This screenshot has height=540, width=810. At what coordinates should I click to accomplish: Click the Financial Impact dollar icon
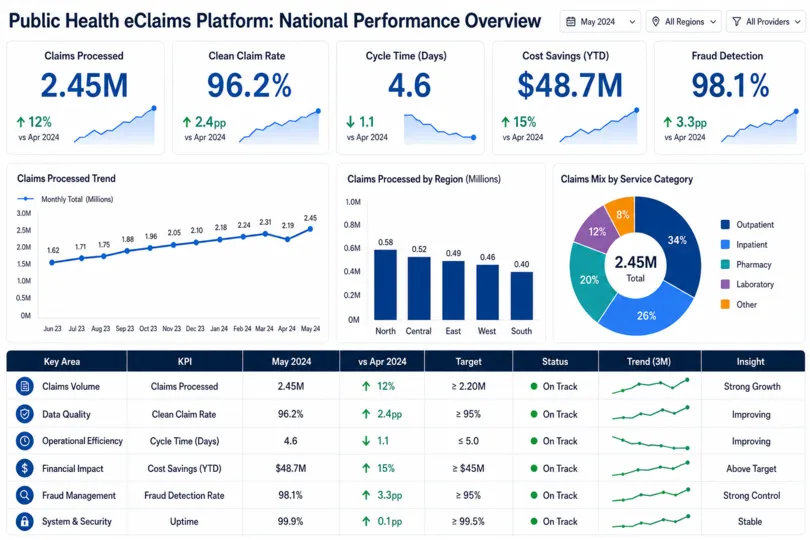click(24, 468)
